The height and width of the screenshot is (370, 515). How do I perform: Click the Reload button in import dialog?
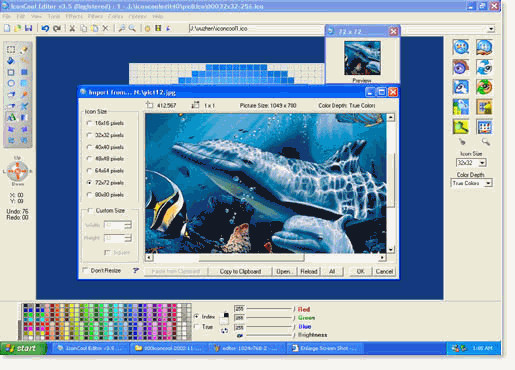(x=309, y=271)
